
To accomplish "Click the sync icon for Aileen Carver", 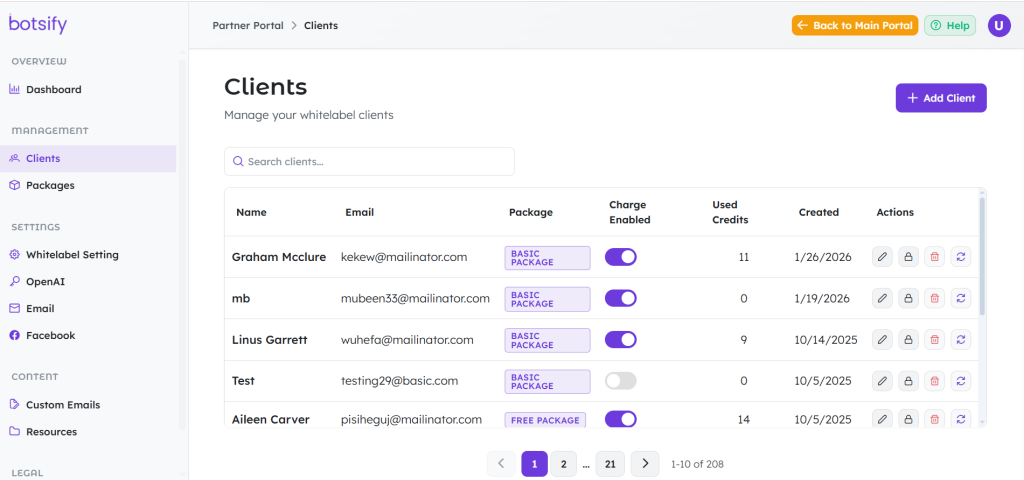I will click(x=961, y=419).
